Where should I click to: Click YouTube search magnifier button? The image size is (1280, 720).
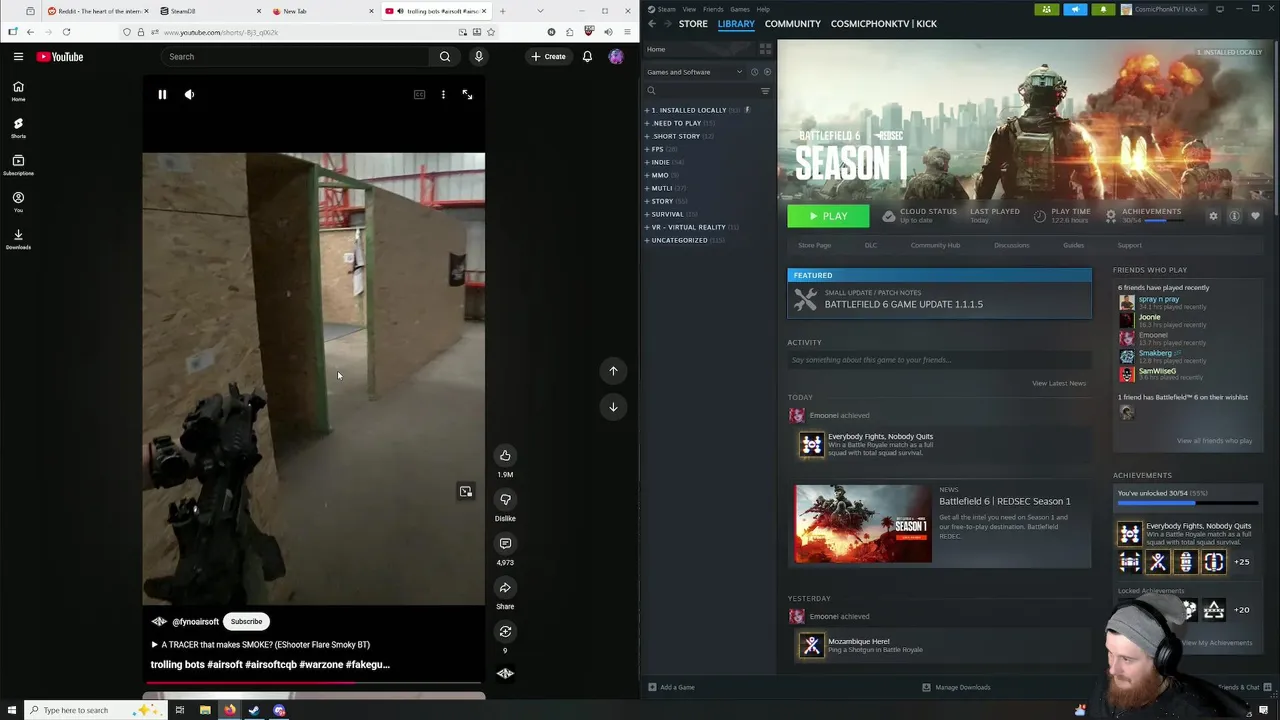pyautogui.click(x=445, y=57)
